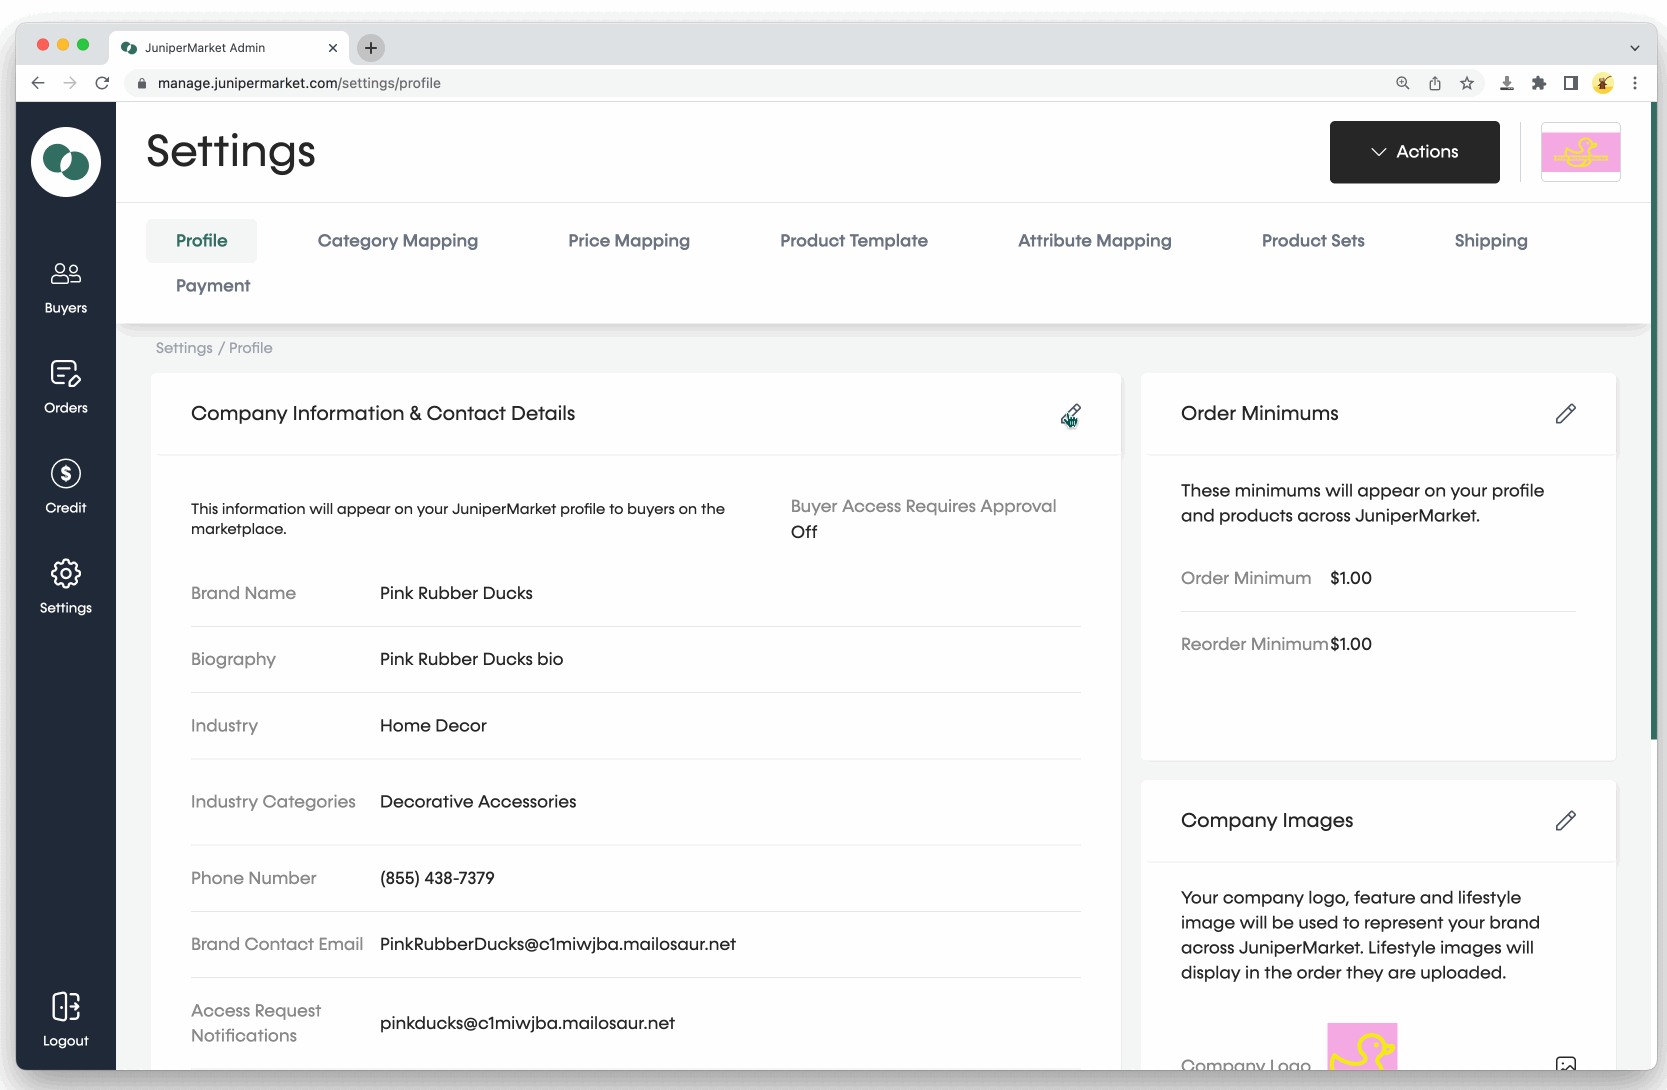The image size is (1667, 1090).
Task: Click the site lock icon
Action: click(142, 83)
